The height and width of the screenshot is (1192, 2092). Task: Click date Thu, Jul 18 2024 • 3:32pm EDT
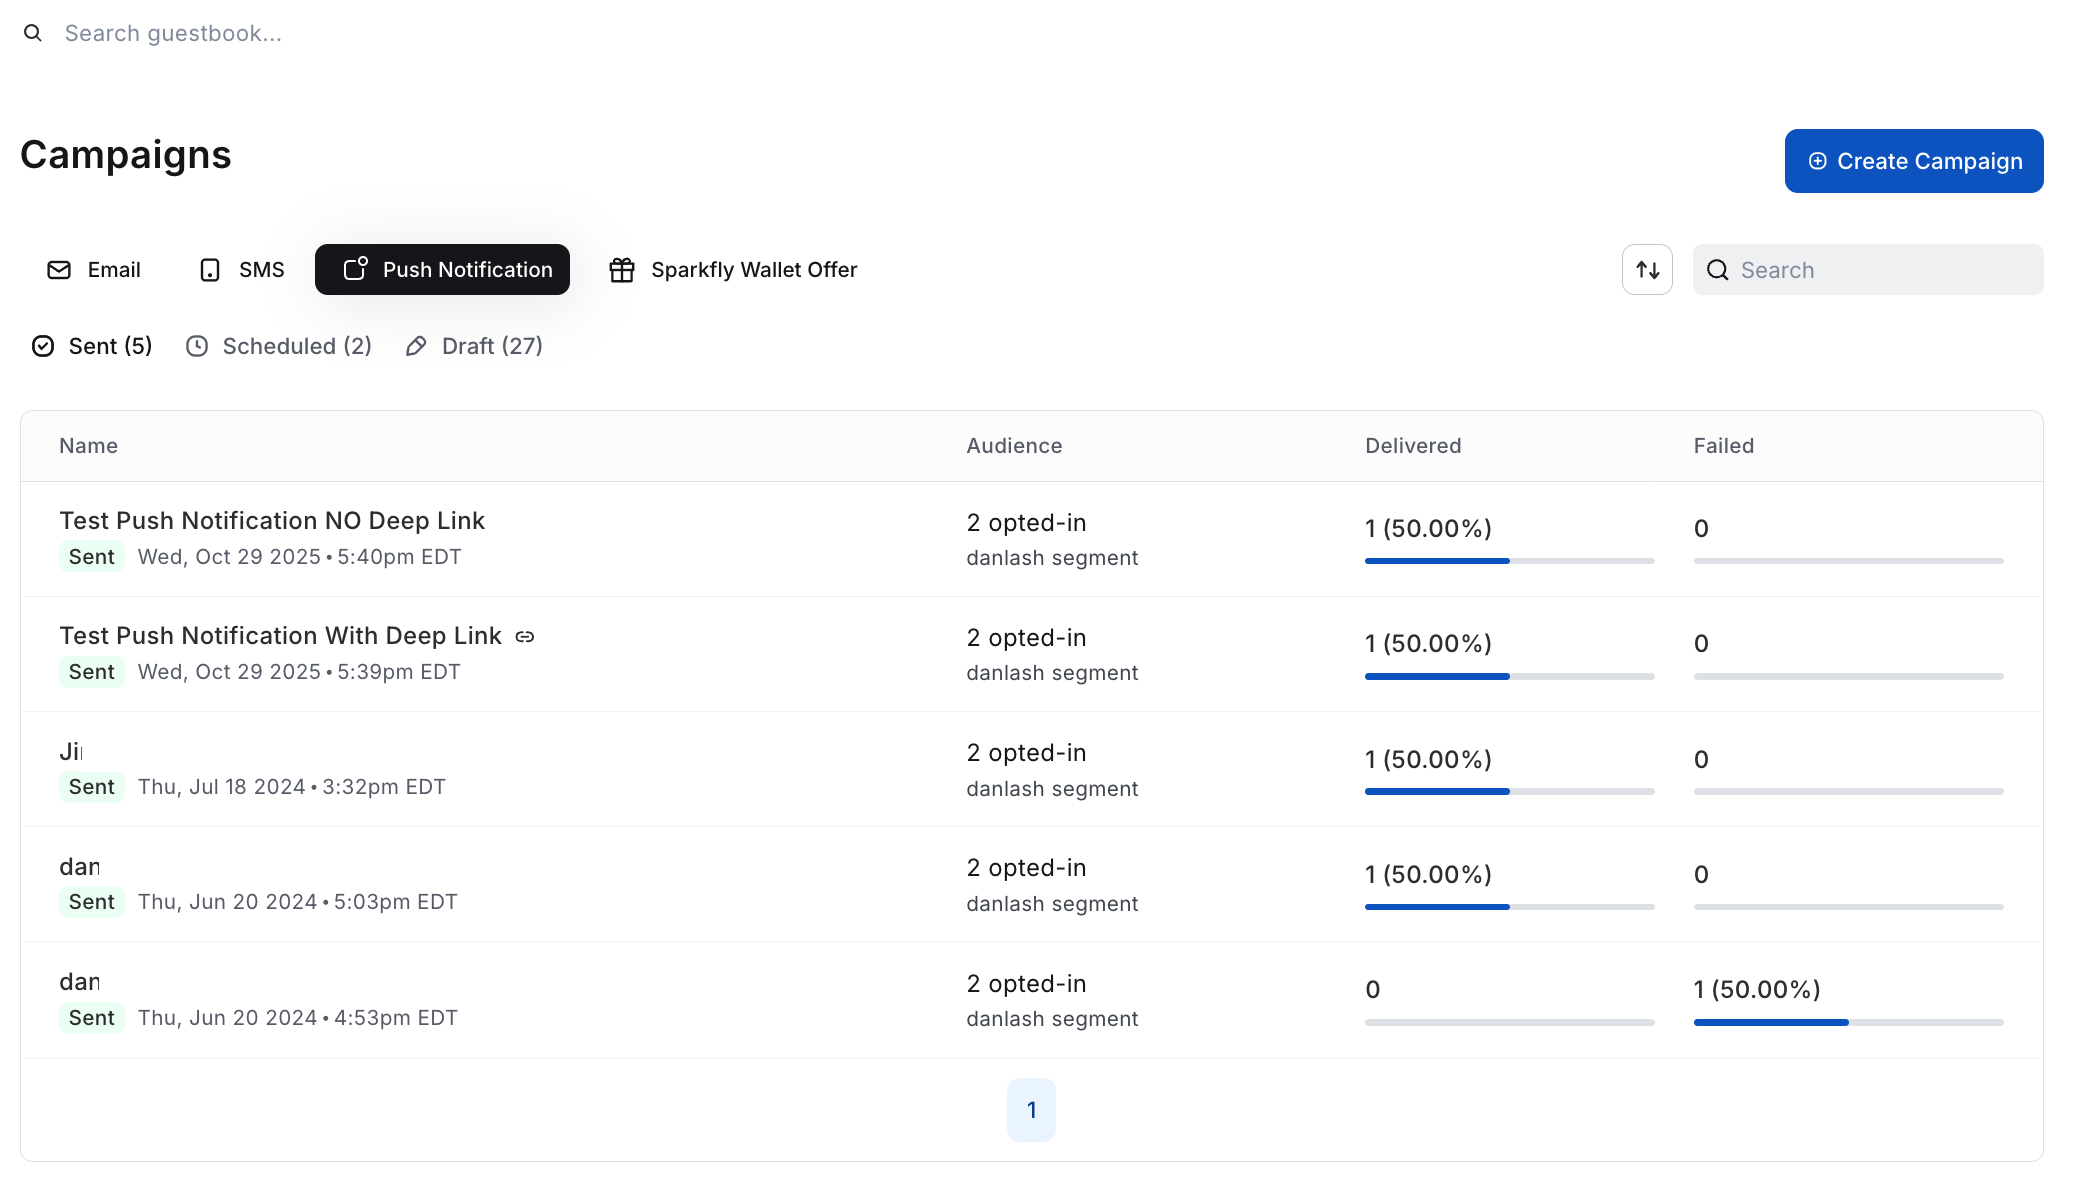point(292,787)
